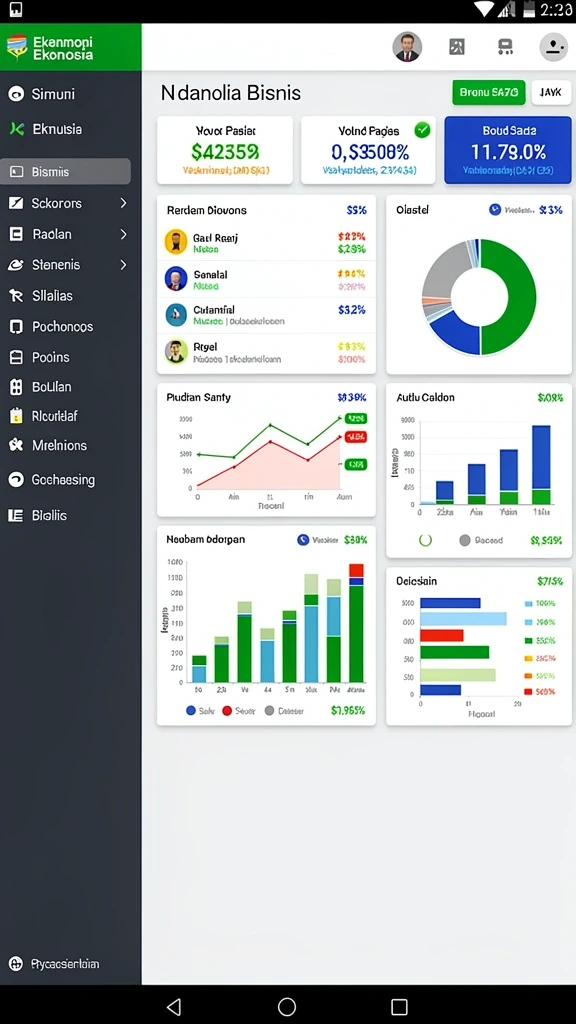The height and width of the screenshot is (1024, 576).
Task: Click the second square icon in top bar
Action: pos(505,46)
